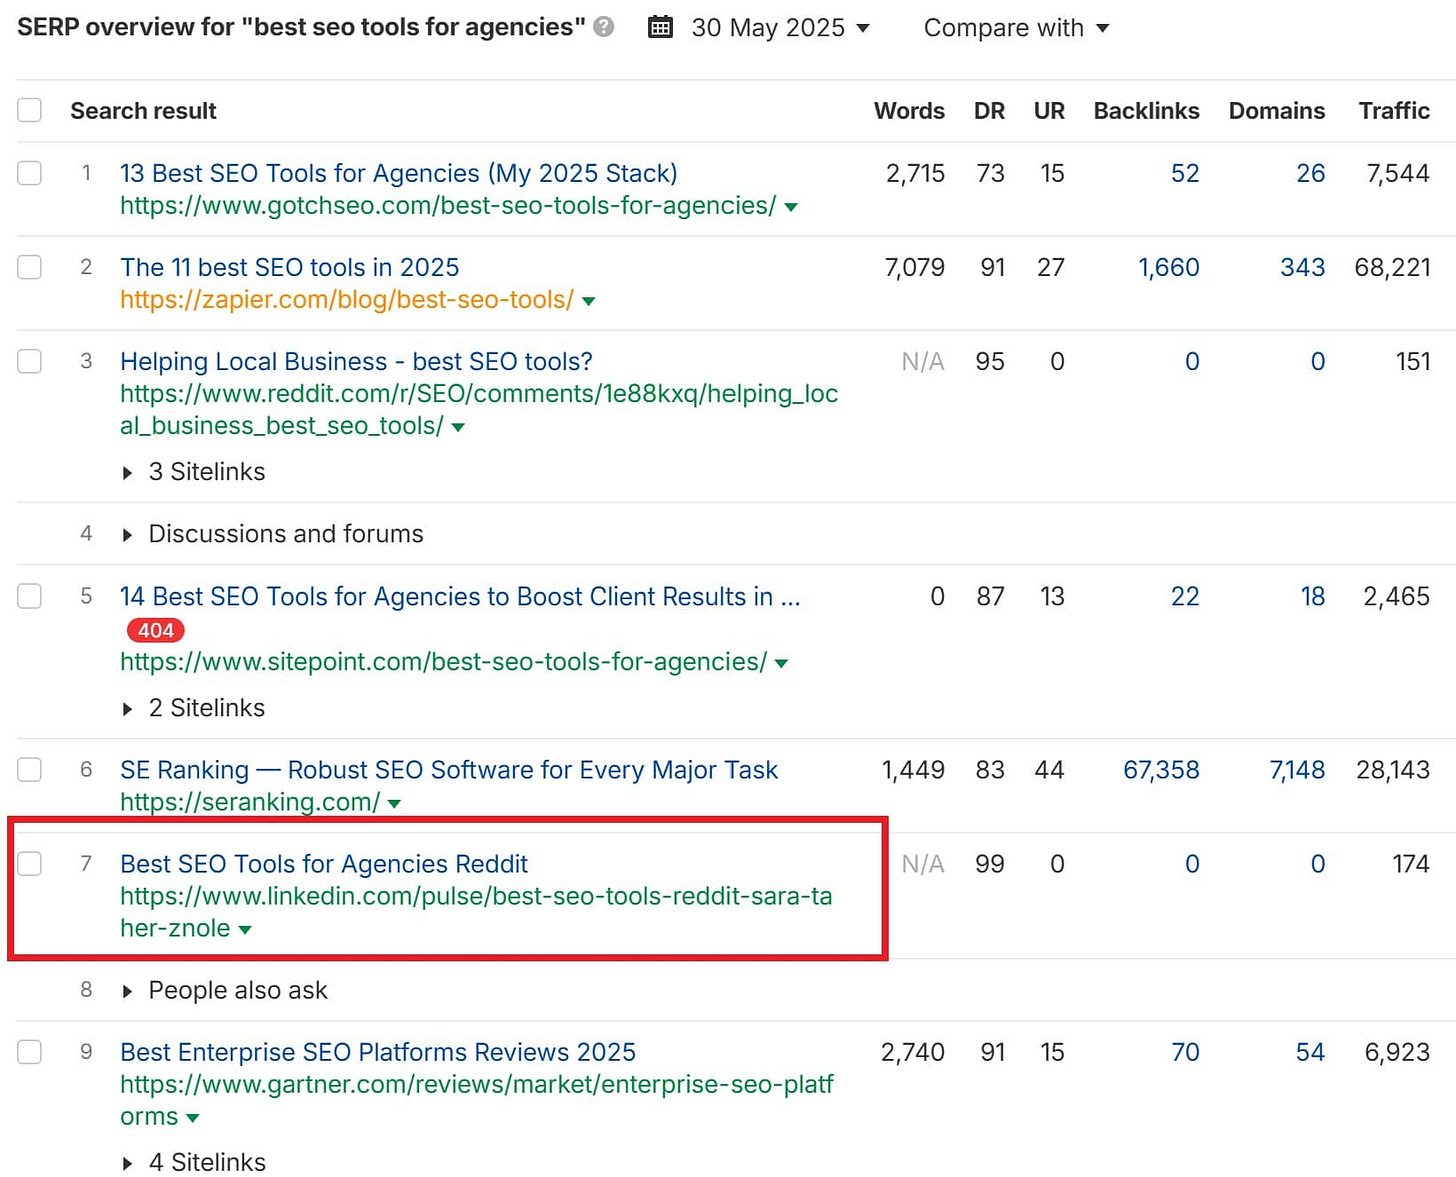
Task: Open the URL dropdown arrow after the reddit.com link
Action: tap(458, 427)
